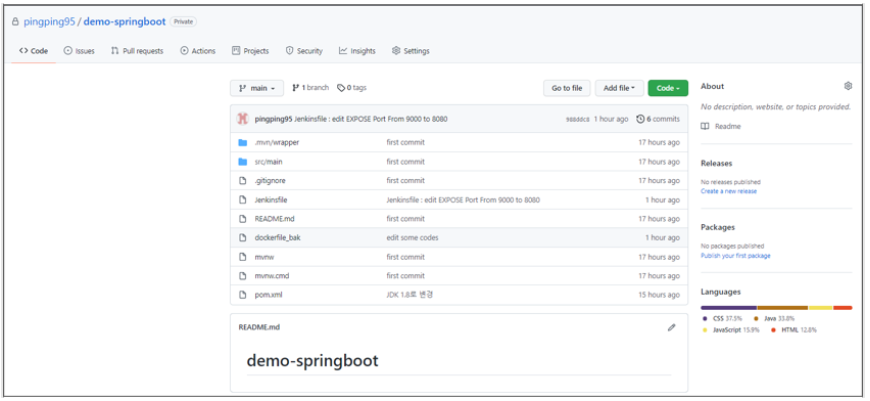Open the Issues tab

coord(79,51)
